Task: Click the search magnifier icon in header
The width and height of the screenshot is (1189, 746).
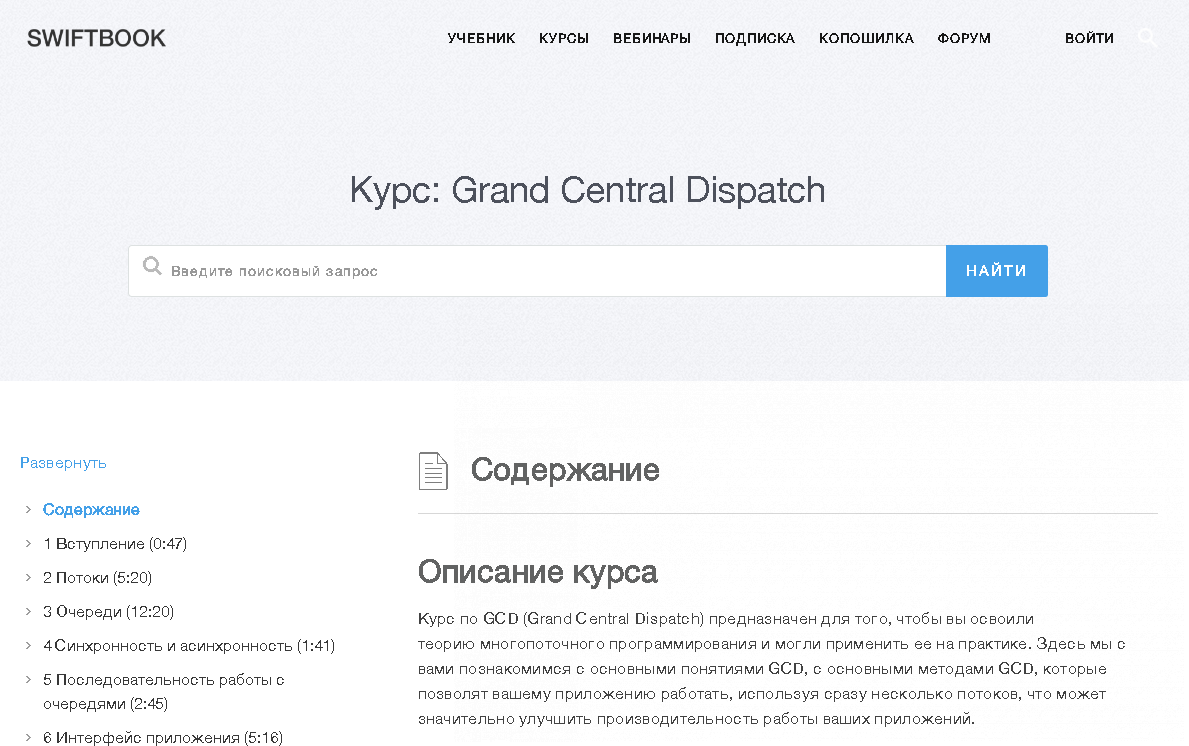Action: coord(1148,38)
